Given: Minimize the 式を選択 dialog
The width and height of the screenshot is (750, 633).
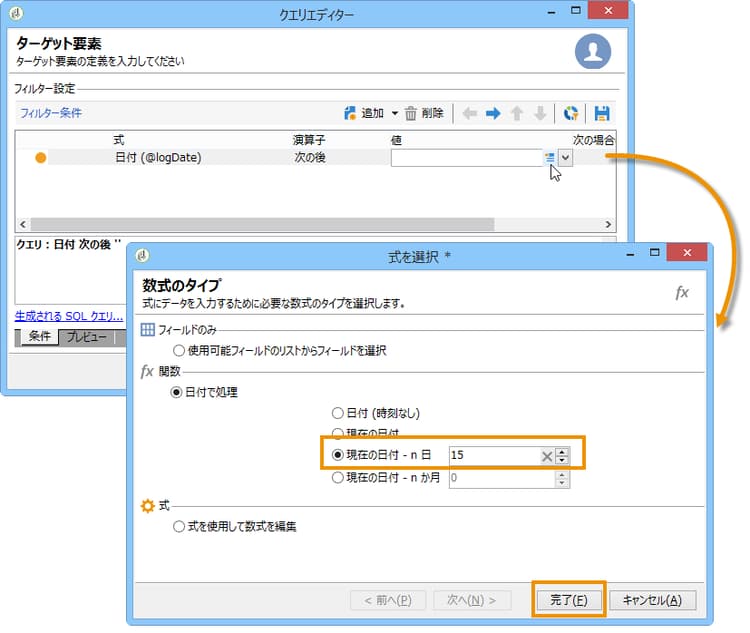Looking at the screenshot, I should click(630, 253).
